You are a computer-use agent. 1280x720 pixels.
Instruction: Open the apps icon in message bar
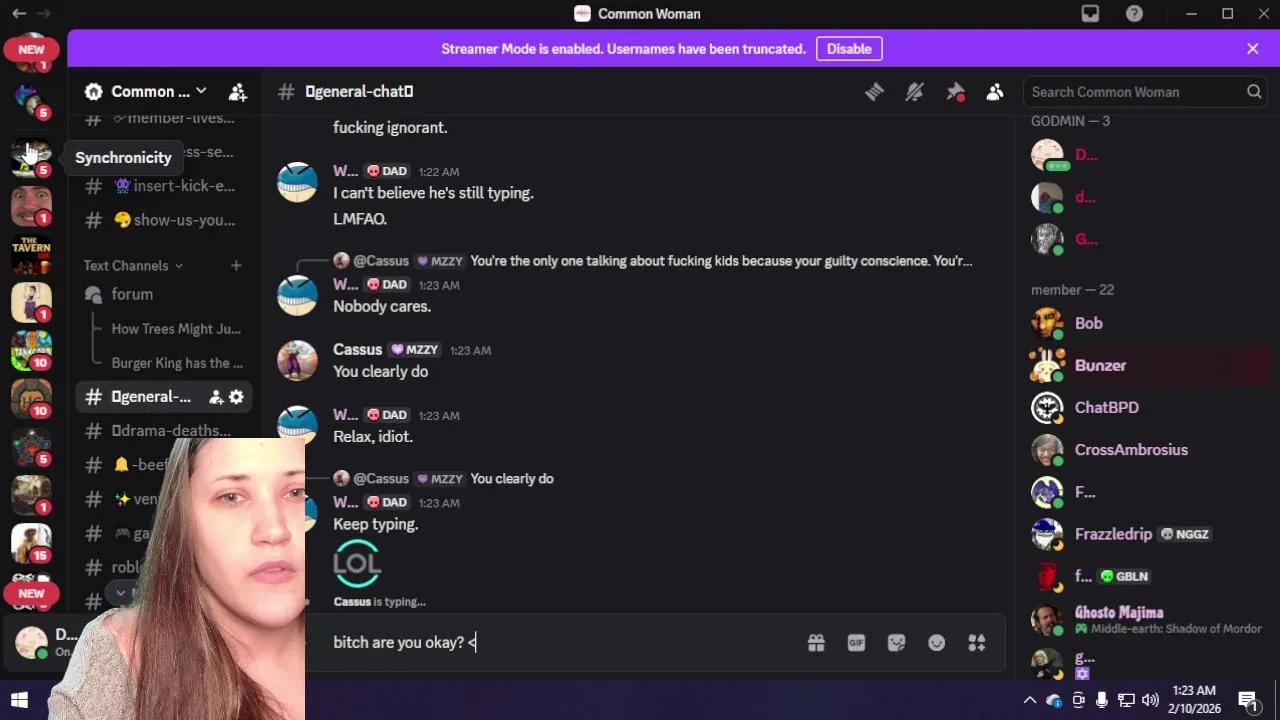[977, 643]
